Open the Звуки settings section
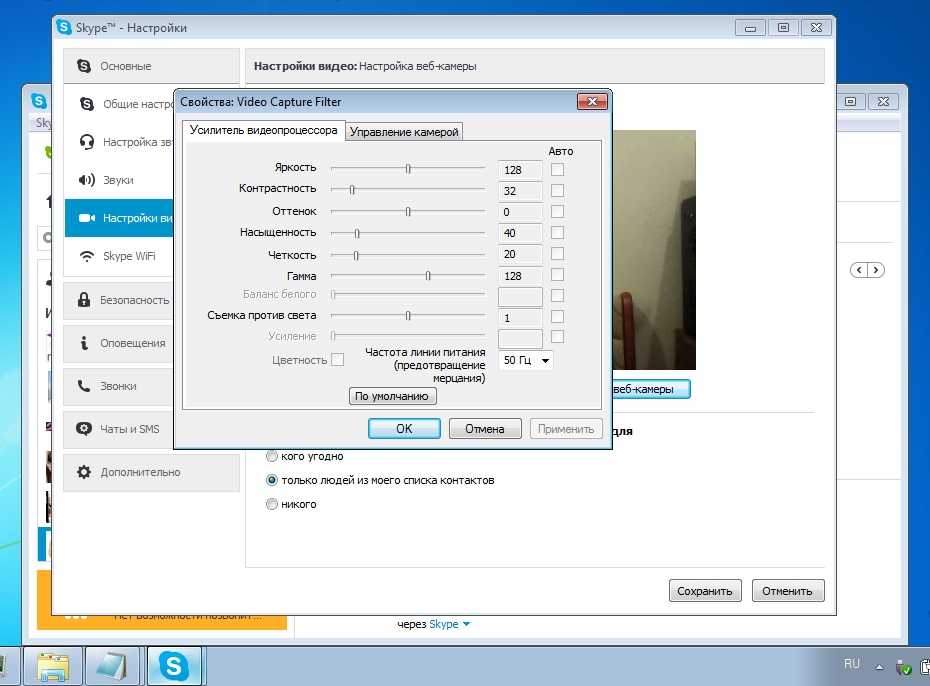The width and height of the screenshot is (930, 686). coord(117,180)
